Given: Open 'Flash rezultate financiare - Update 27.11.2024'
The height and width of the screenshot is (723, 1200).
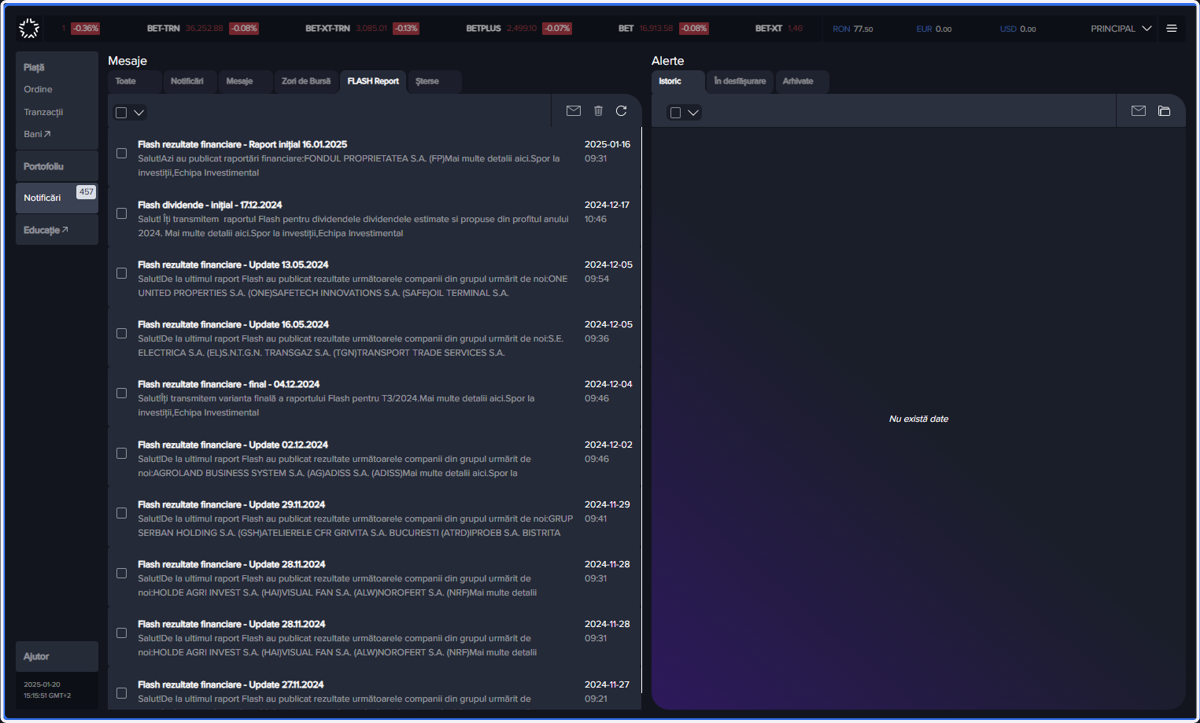Looking at the screenshot, I should 374,692.
